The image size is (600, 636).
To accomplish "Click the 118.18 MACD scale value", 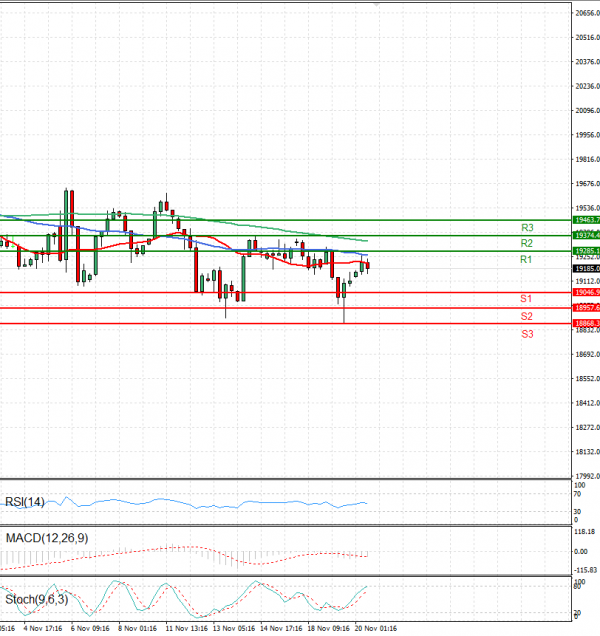I will click(x=587, y=532).
